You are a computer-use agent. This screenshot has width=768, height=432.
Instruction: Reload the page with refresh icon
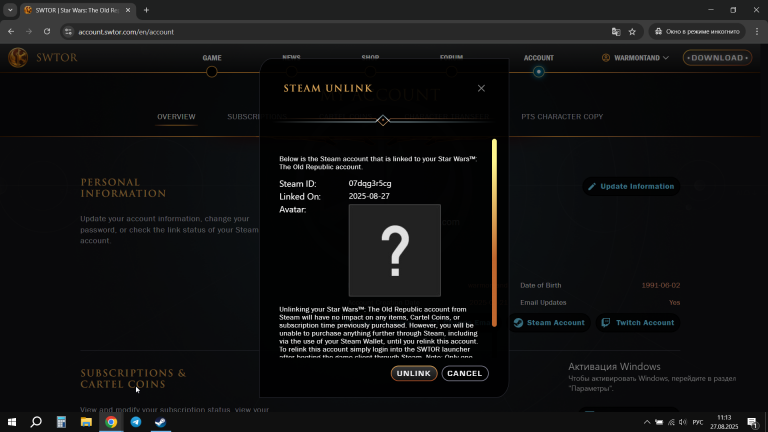(47, 31)
